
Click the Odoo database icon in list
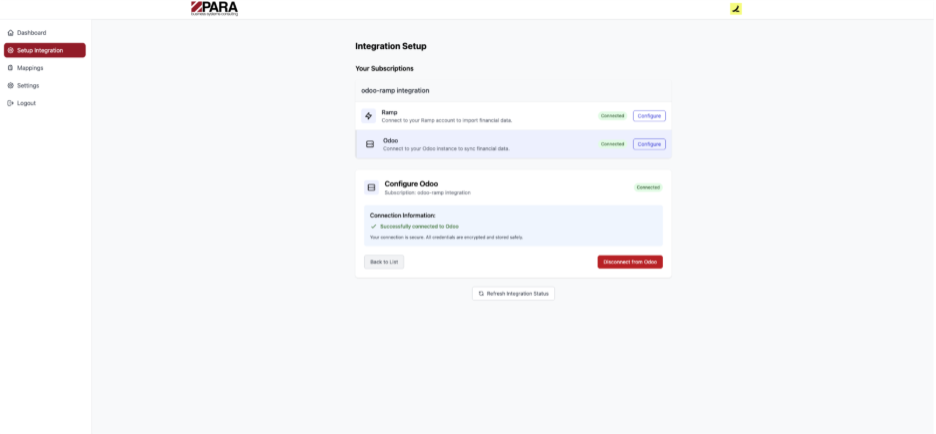click(x=370, y=144)
